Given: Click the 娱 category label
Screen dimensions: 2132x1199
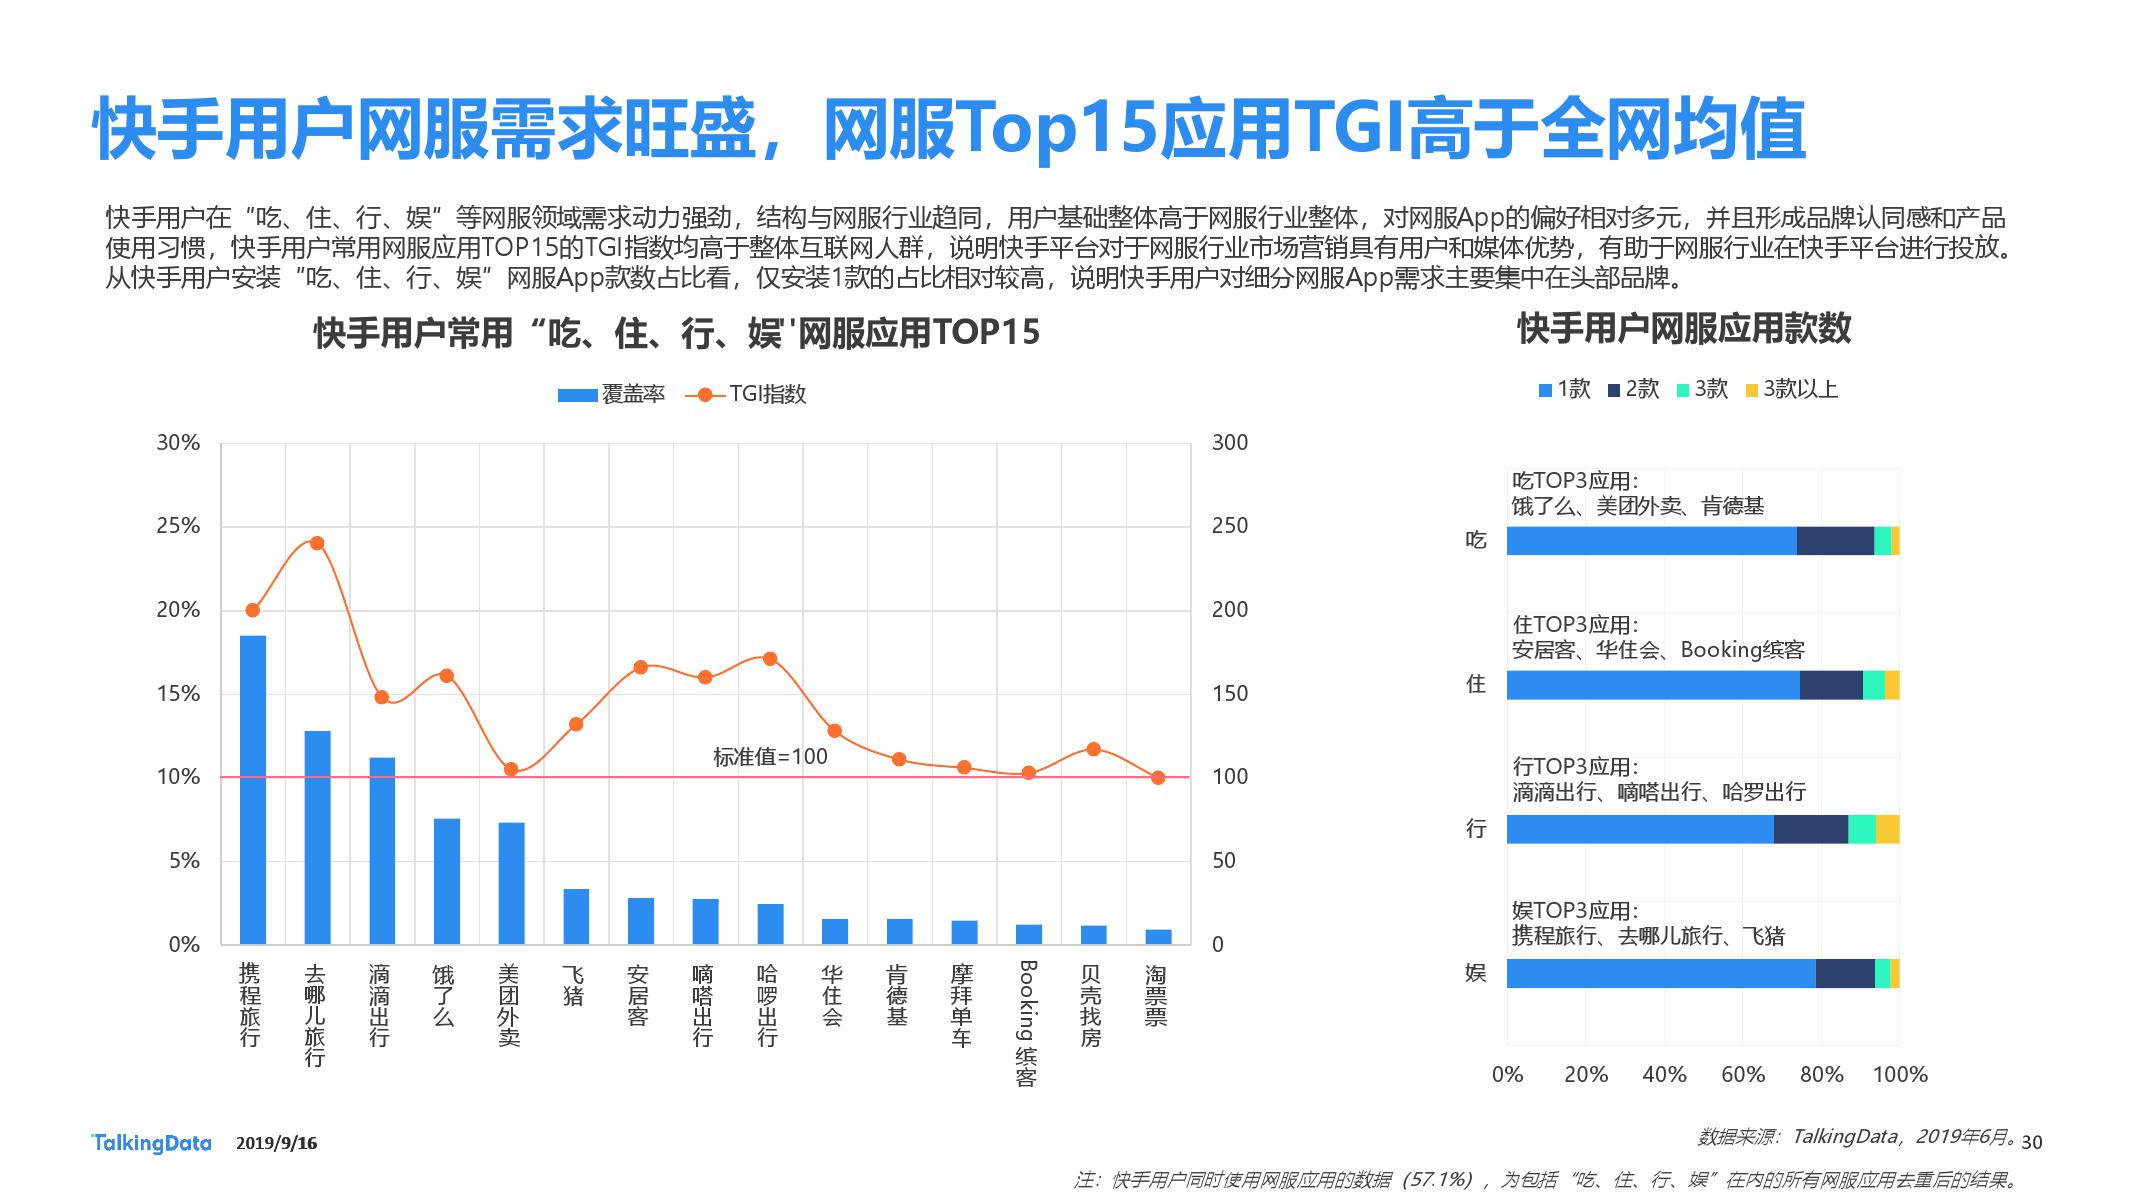Looking at the screenshot, I should [x=1476, y=973].
